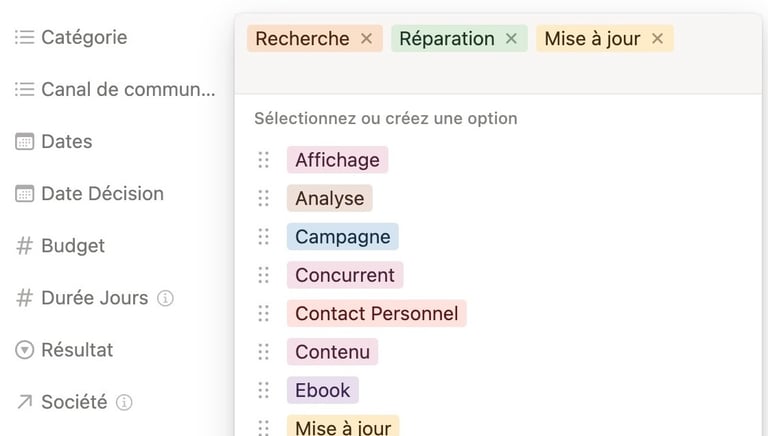Screen dimensions: 768x436
Task: Click the drag handle beside Concurrent
Action: coord(264,275)
